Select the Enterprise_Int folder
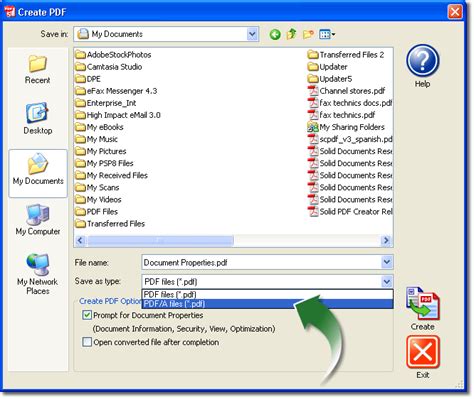Image resolution: width=474 pixels, height=399 pixels. tap(106, 103)
